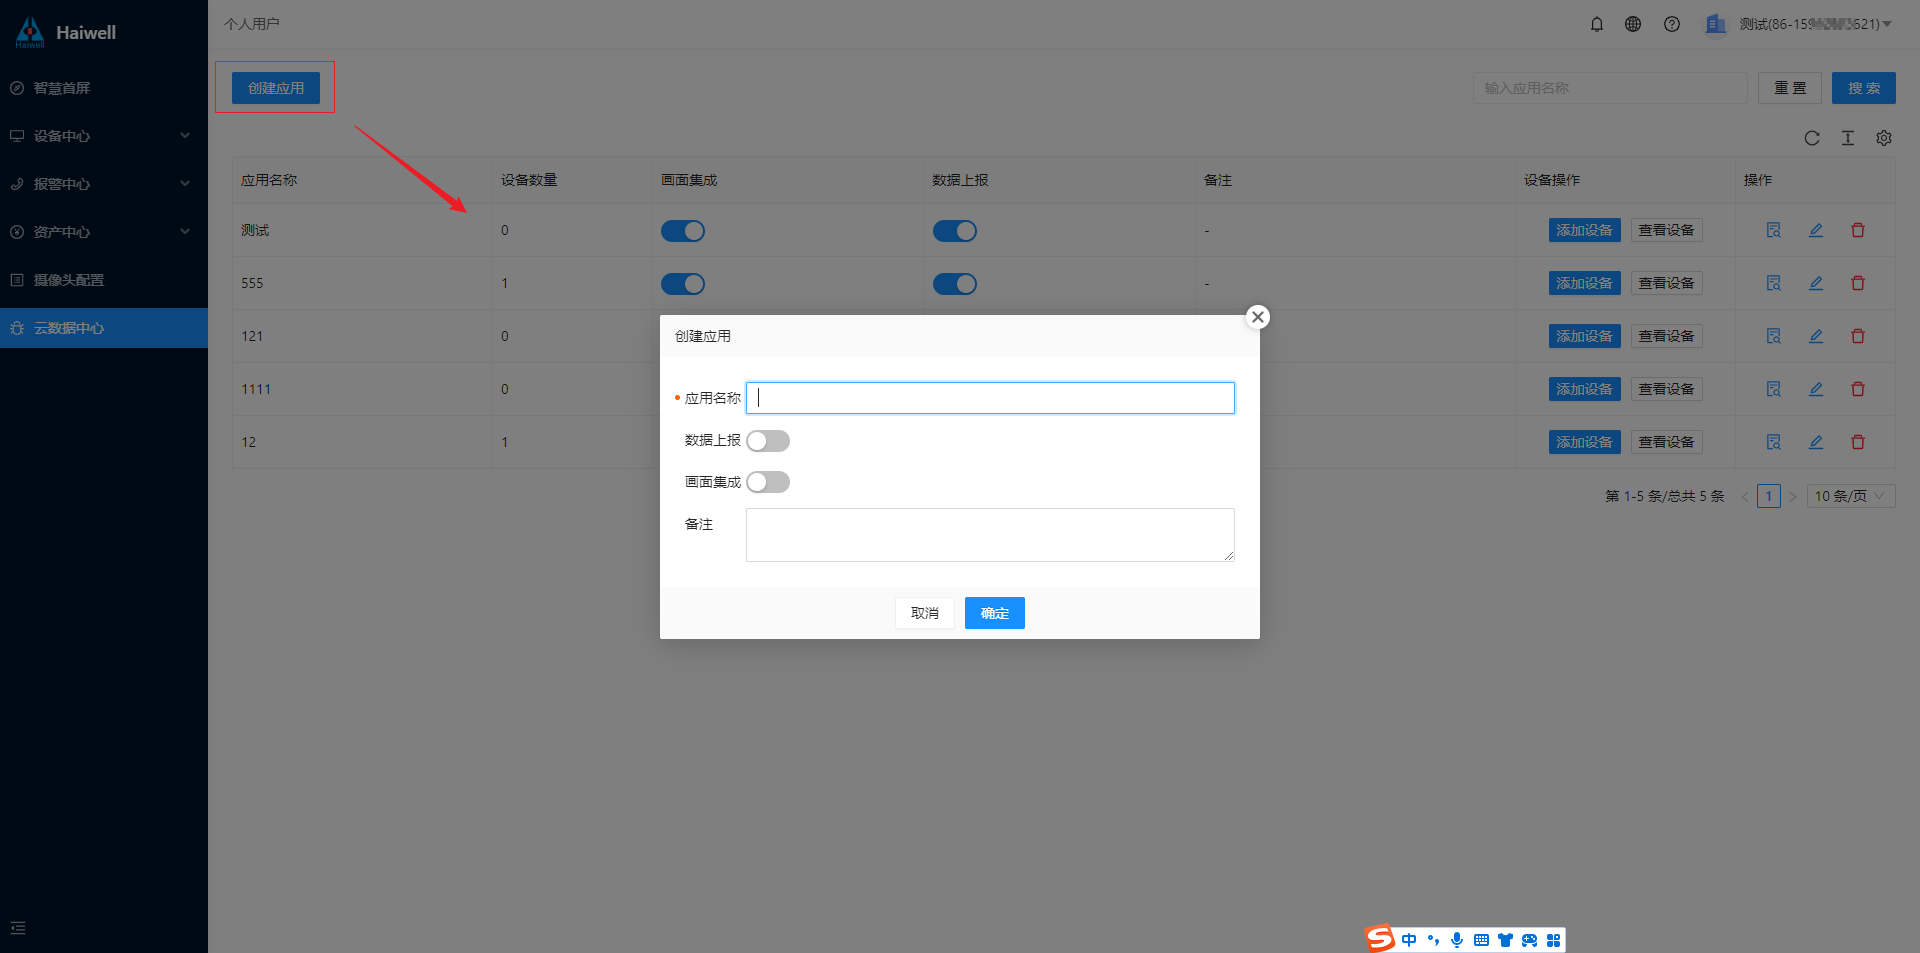This screenshot has height=953, width=1920.
Task: Open table column settings gear icon
Action: tap(1884, 138)
